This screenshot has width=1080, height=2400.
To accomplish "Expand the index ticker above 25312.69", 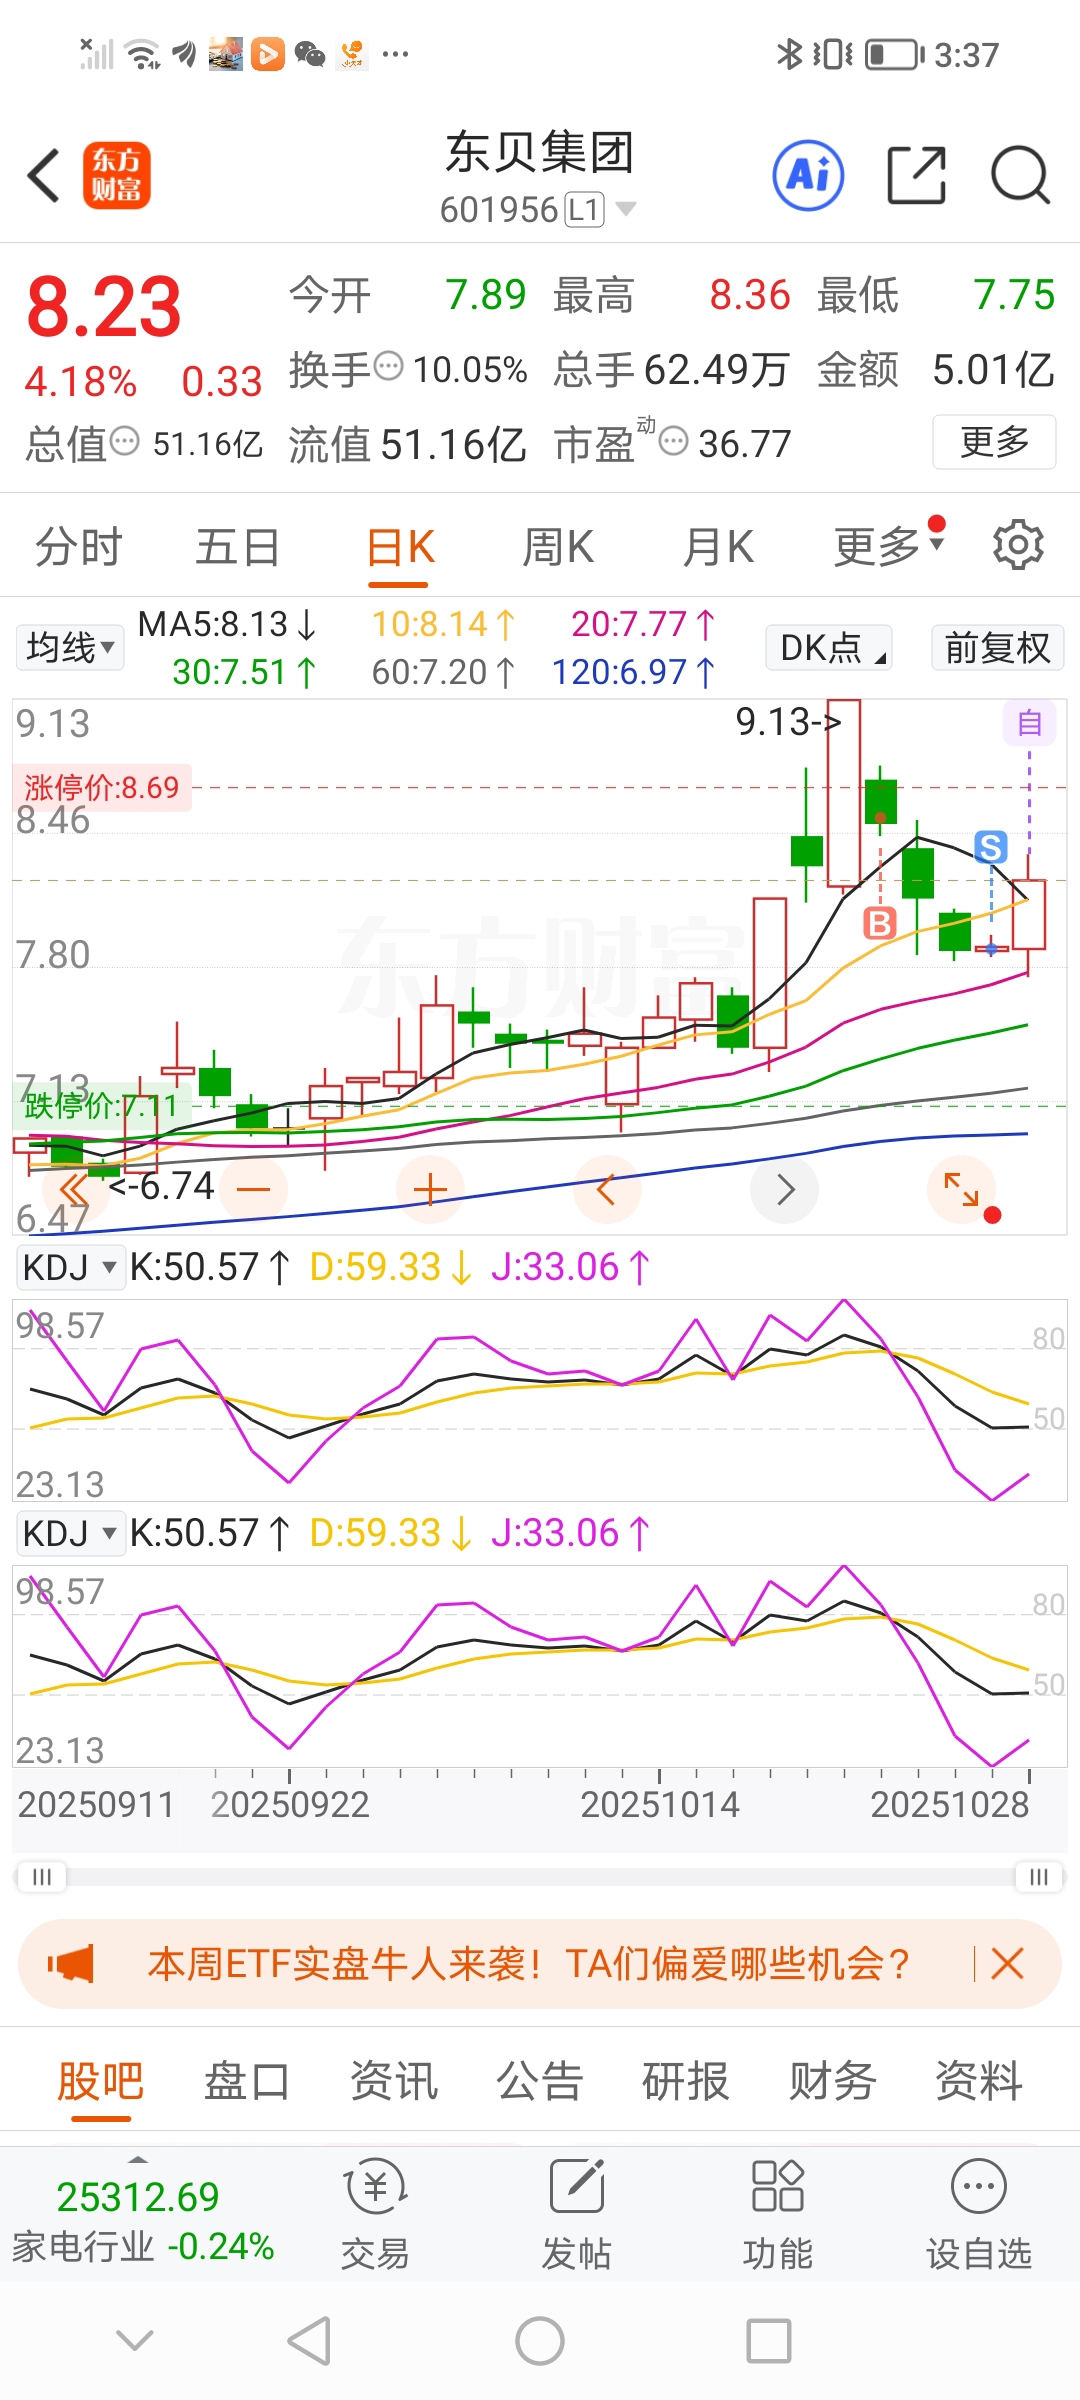I will (139, 2160).
